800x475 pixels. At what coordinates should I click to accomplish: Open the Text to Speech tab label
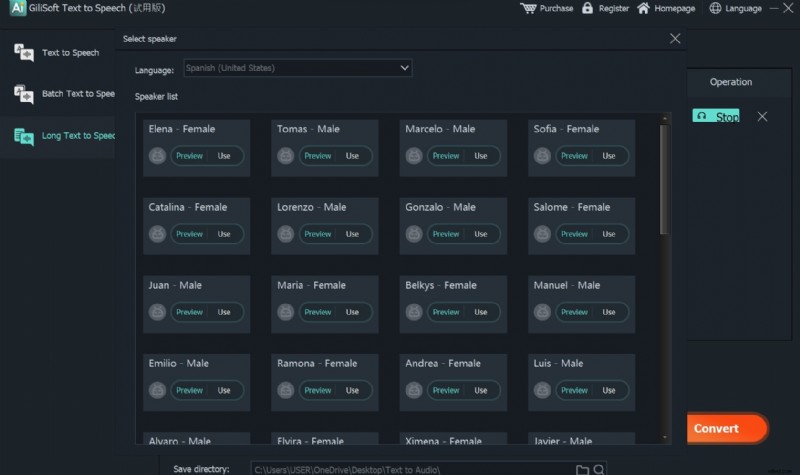(x=70, y=53)
